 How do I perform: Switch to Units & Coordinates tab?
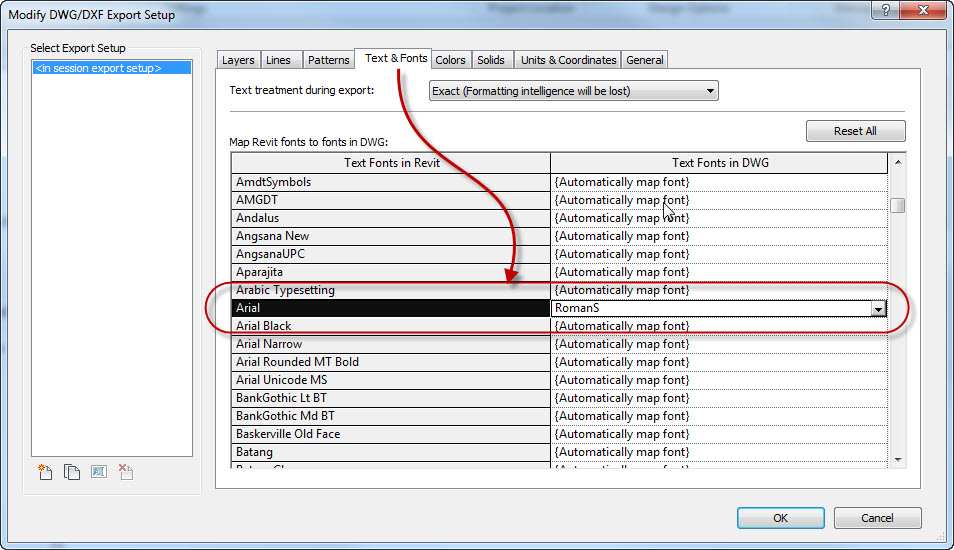click(x=568, y=60)
